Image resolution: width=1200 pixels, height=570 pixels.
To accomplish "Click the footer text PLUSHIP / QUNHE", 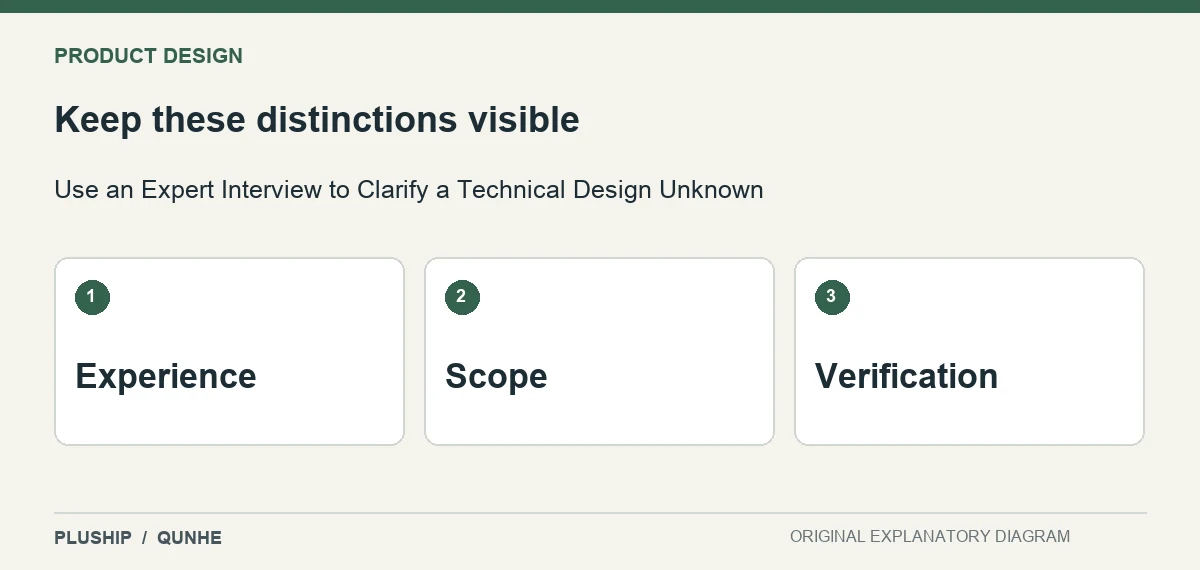I will pos(138,538).
